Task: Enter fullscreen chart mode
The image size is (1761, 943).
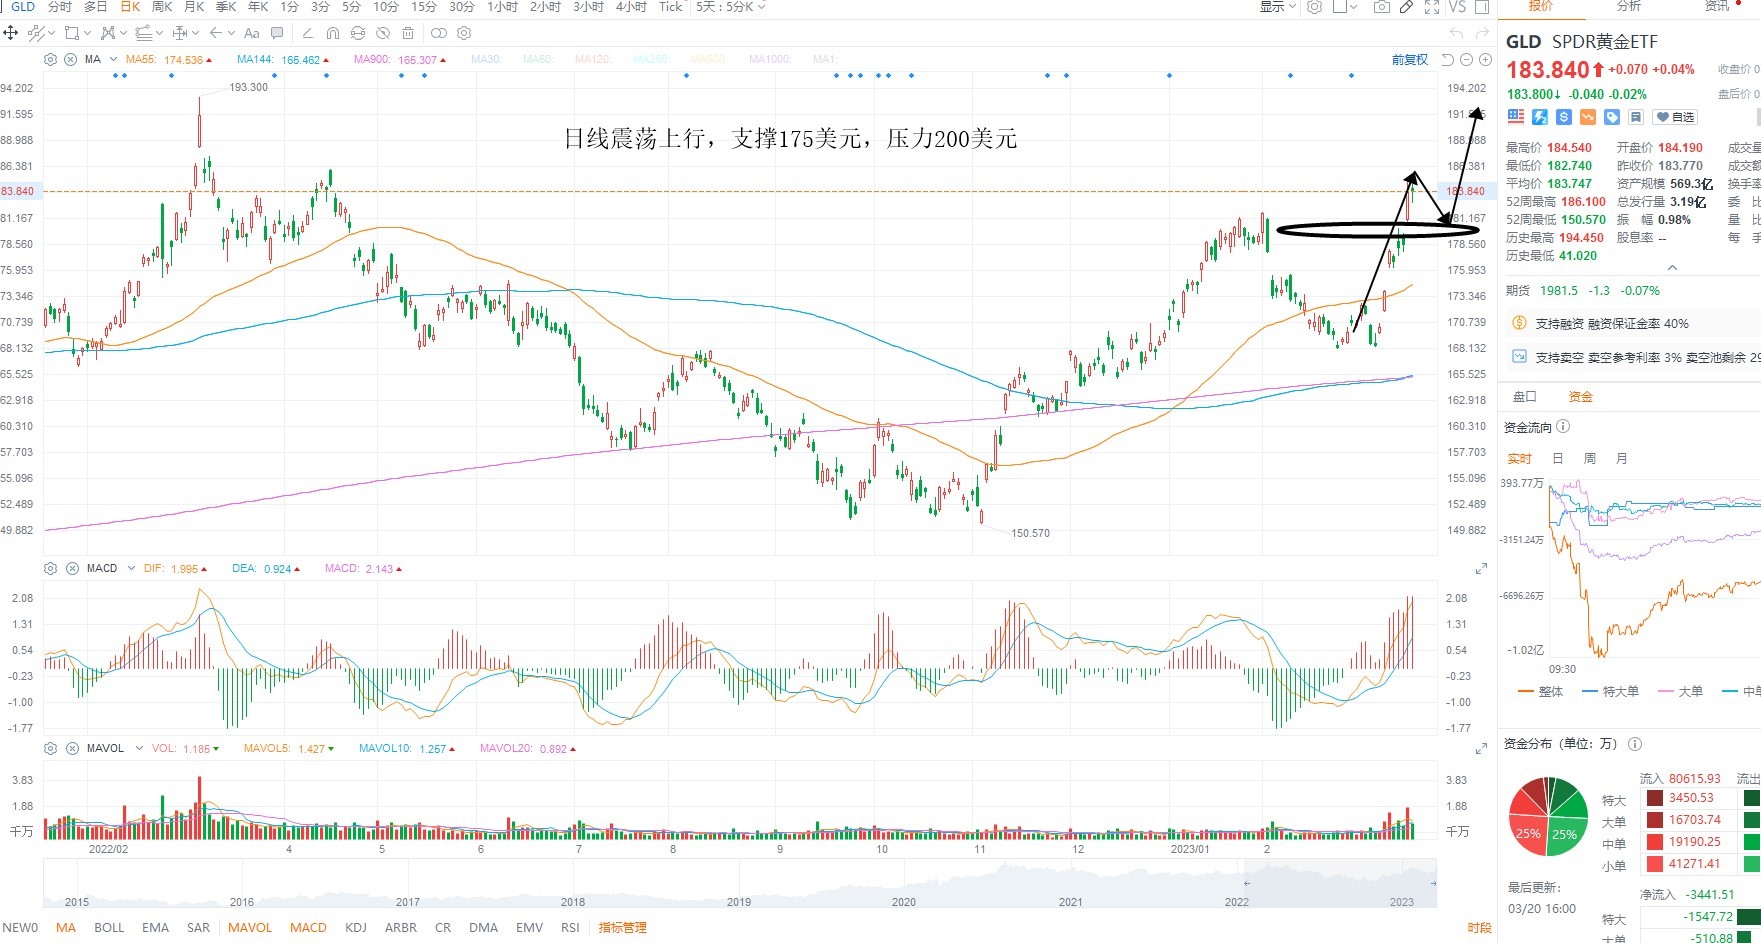Action: coord(1432,7)
